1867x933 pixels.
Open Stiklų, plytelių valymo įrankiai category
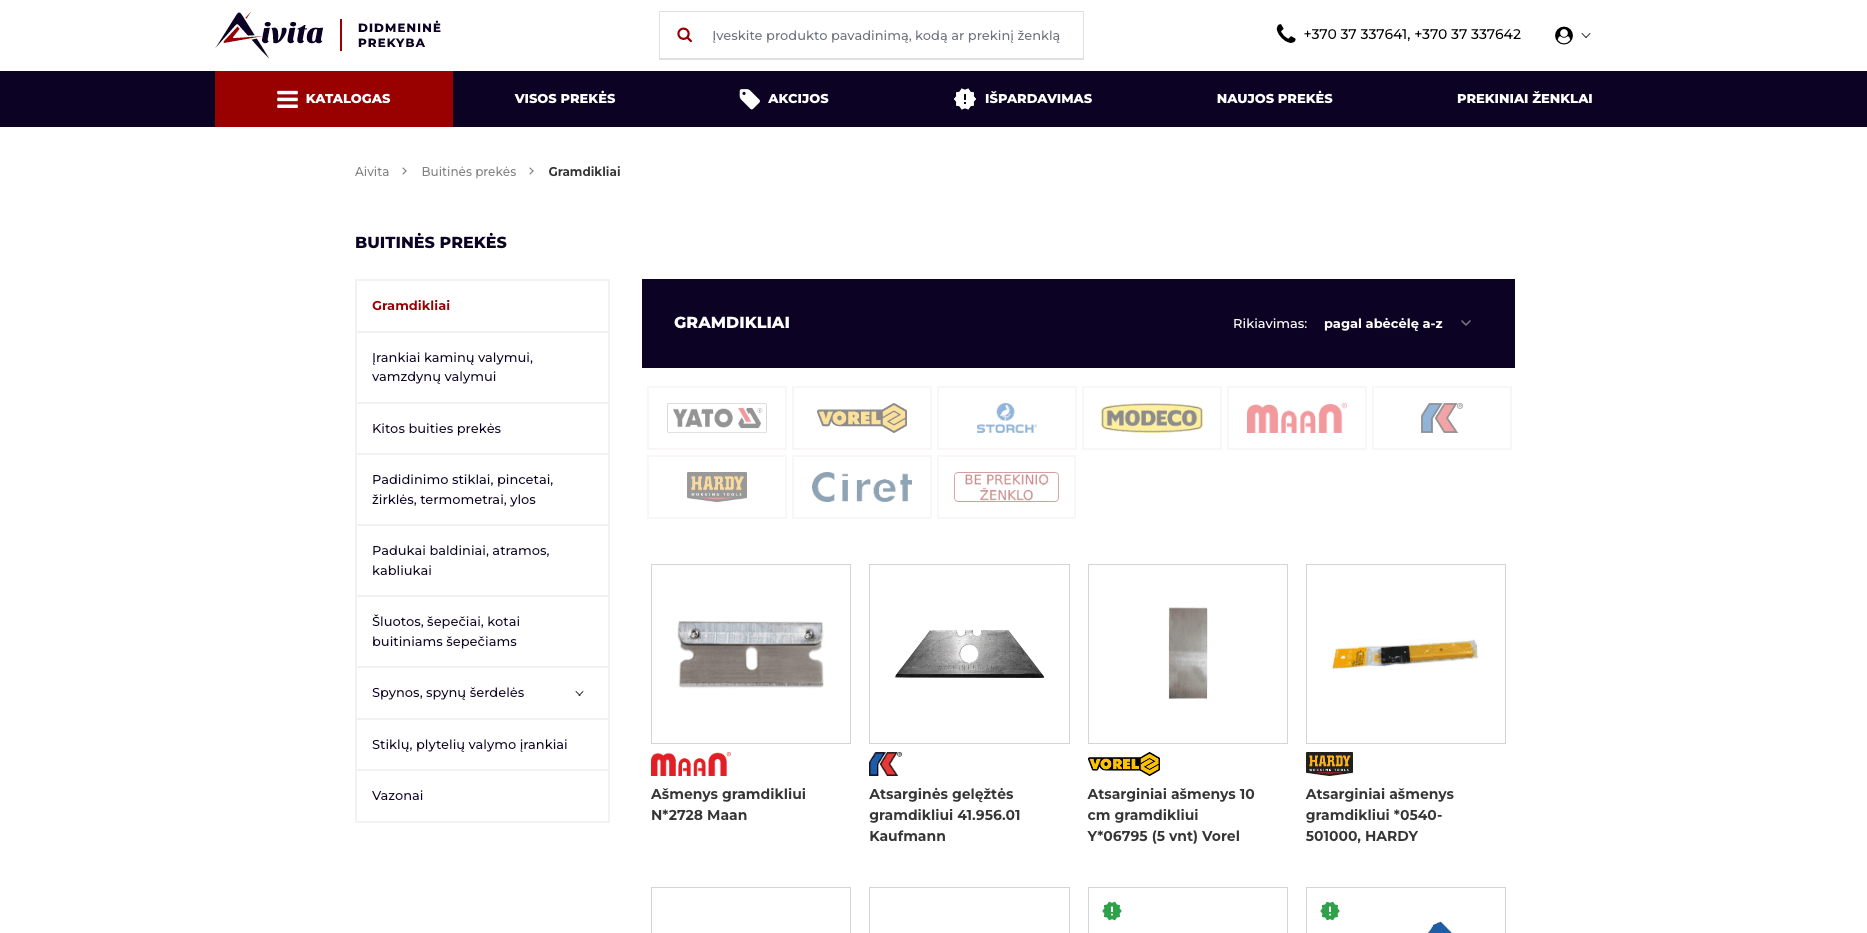482,745
